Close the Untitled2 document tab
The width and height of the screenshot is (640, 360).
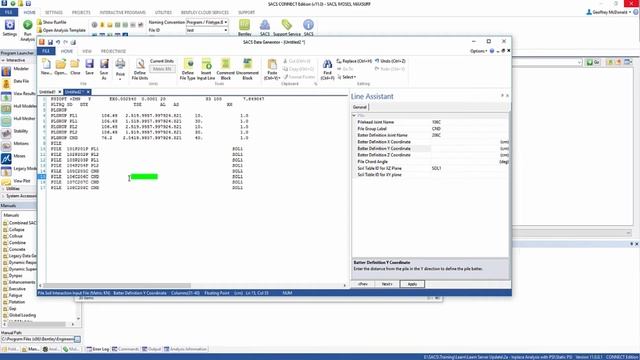88,92
